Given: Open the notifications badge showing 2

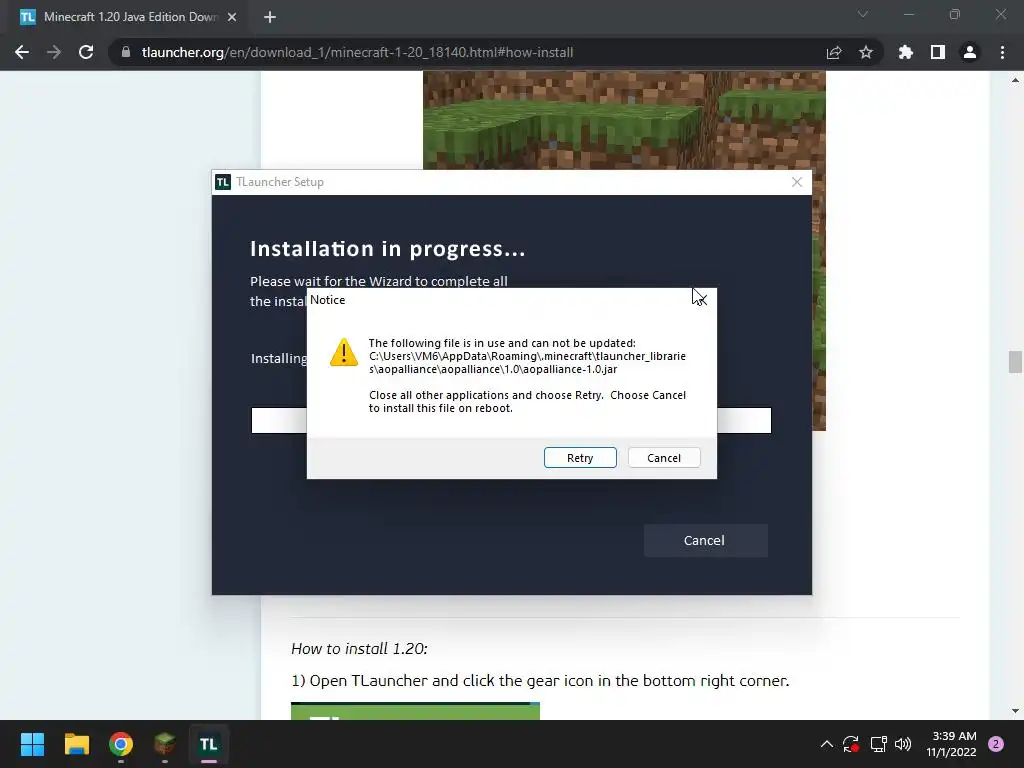Looking at the screenshot, I should click(996, 744).
